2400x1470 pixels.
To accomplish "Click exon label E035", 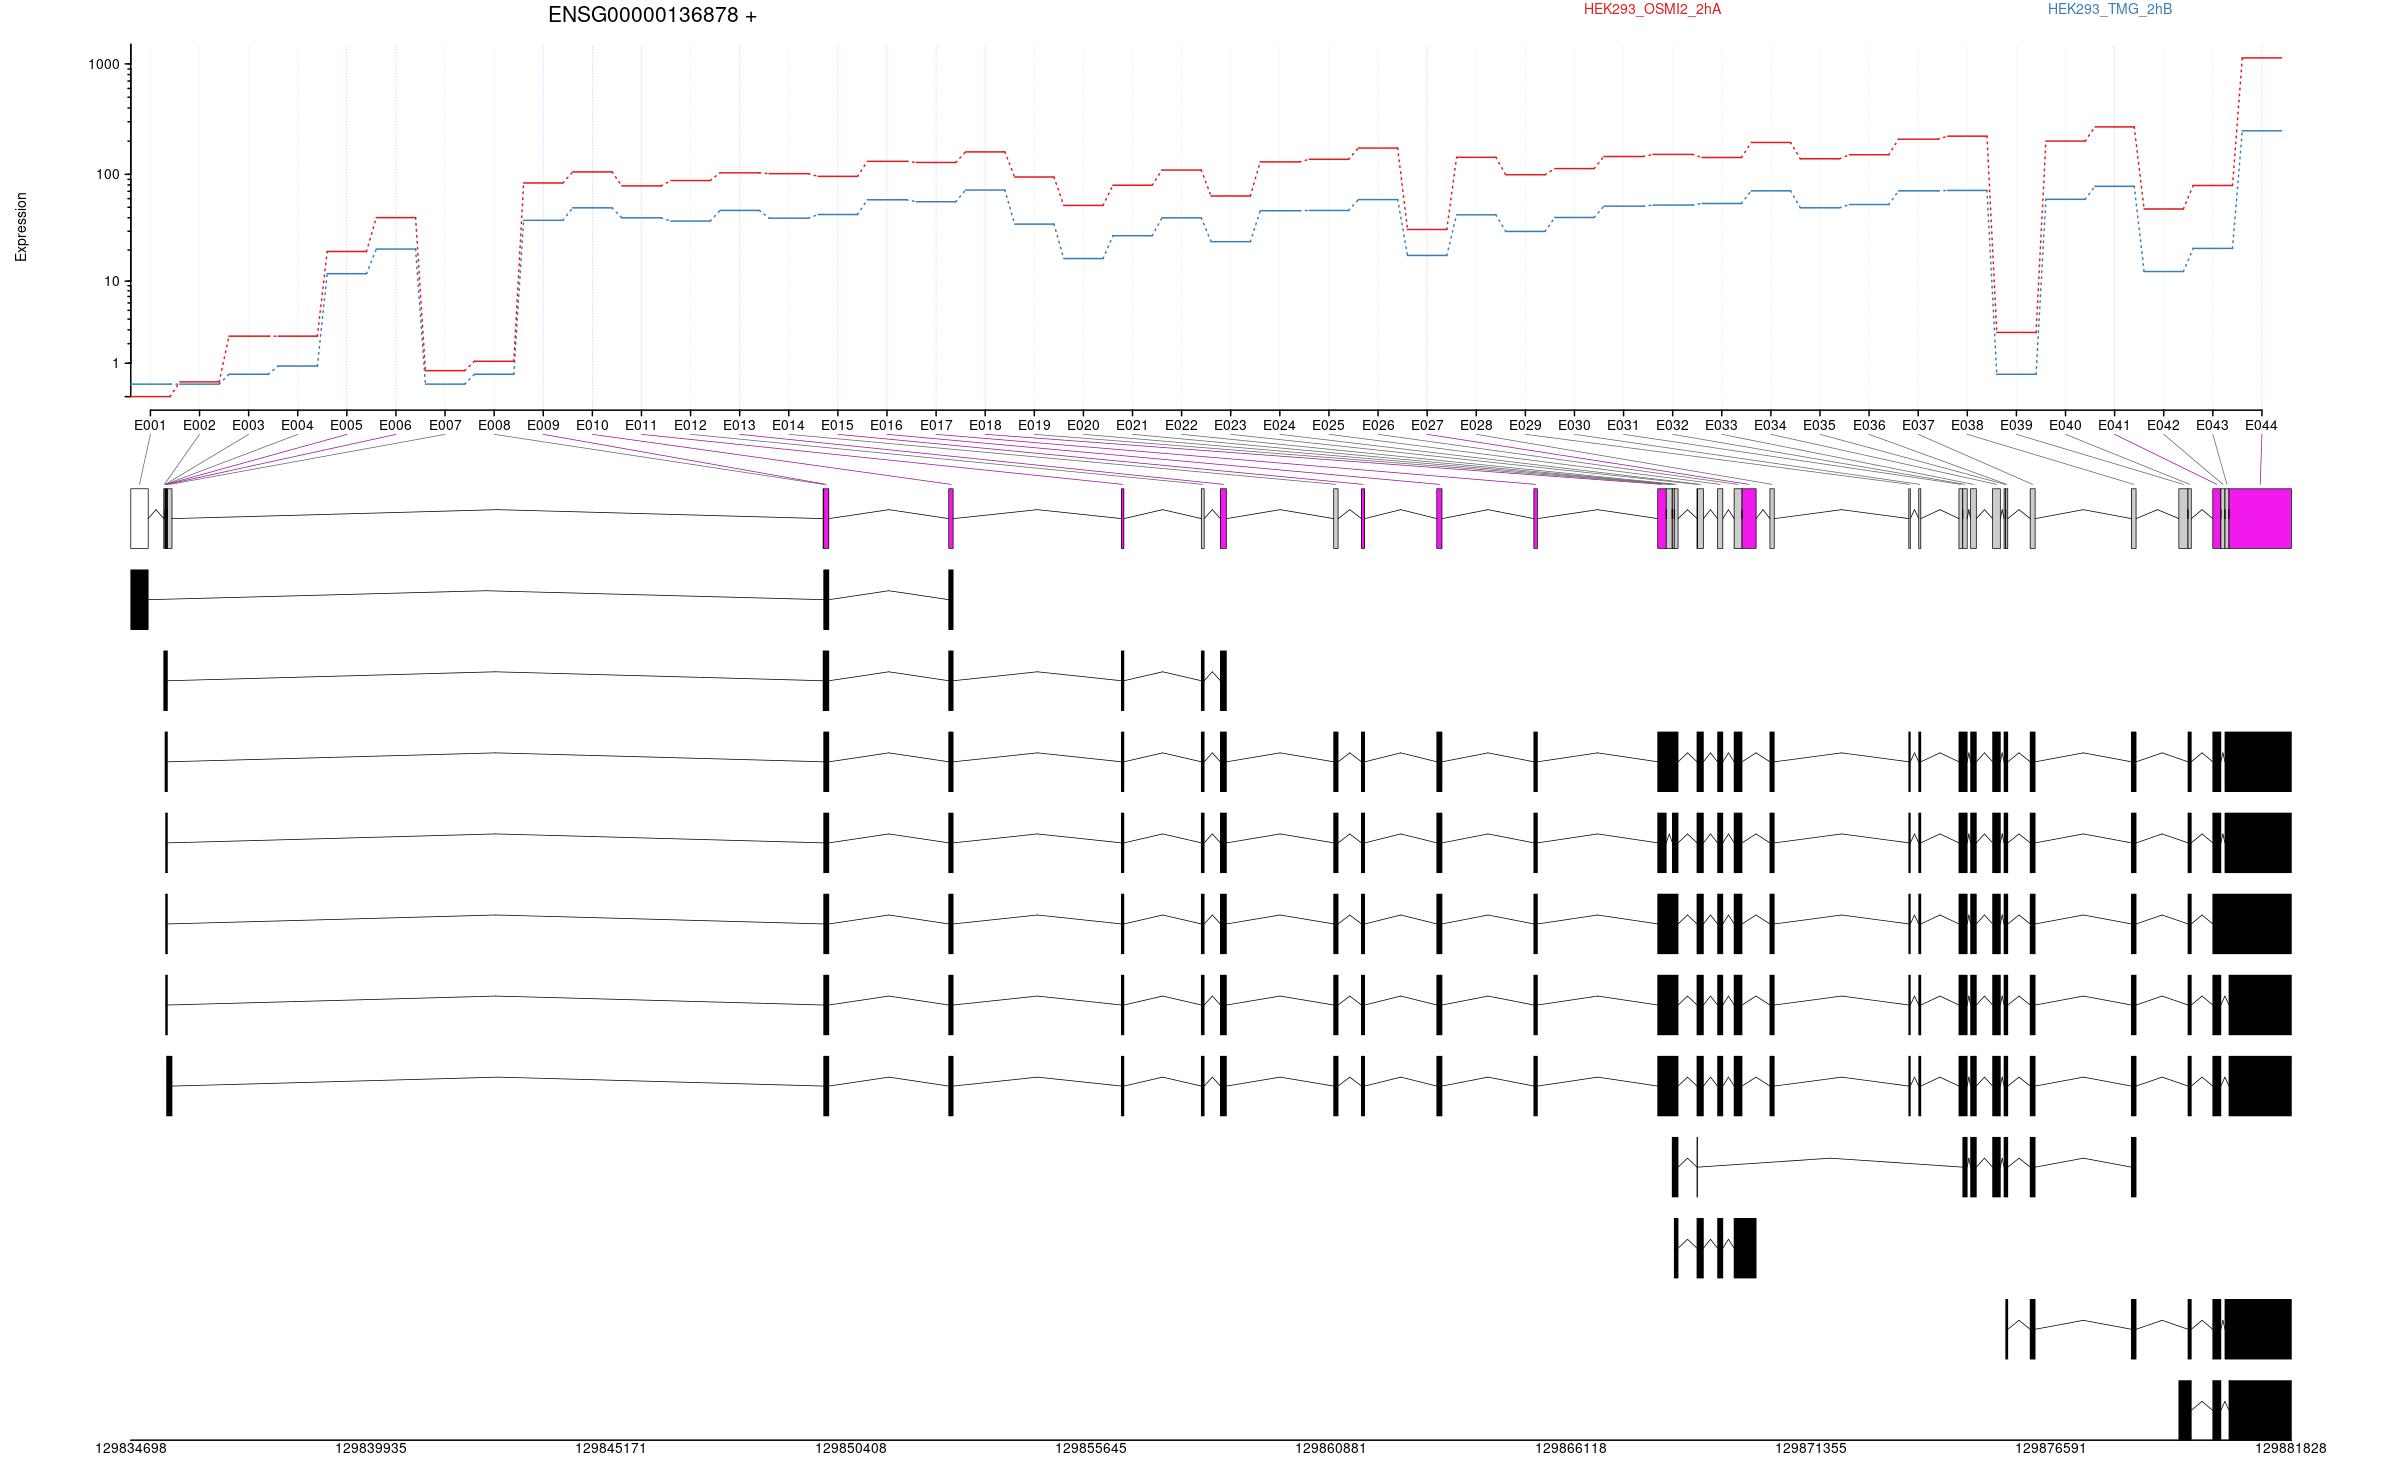I will (1819, 425).
